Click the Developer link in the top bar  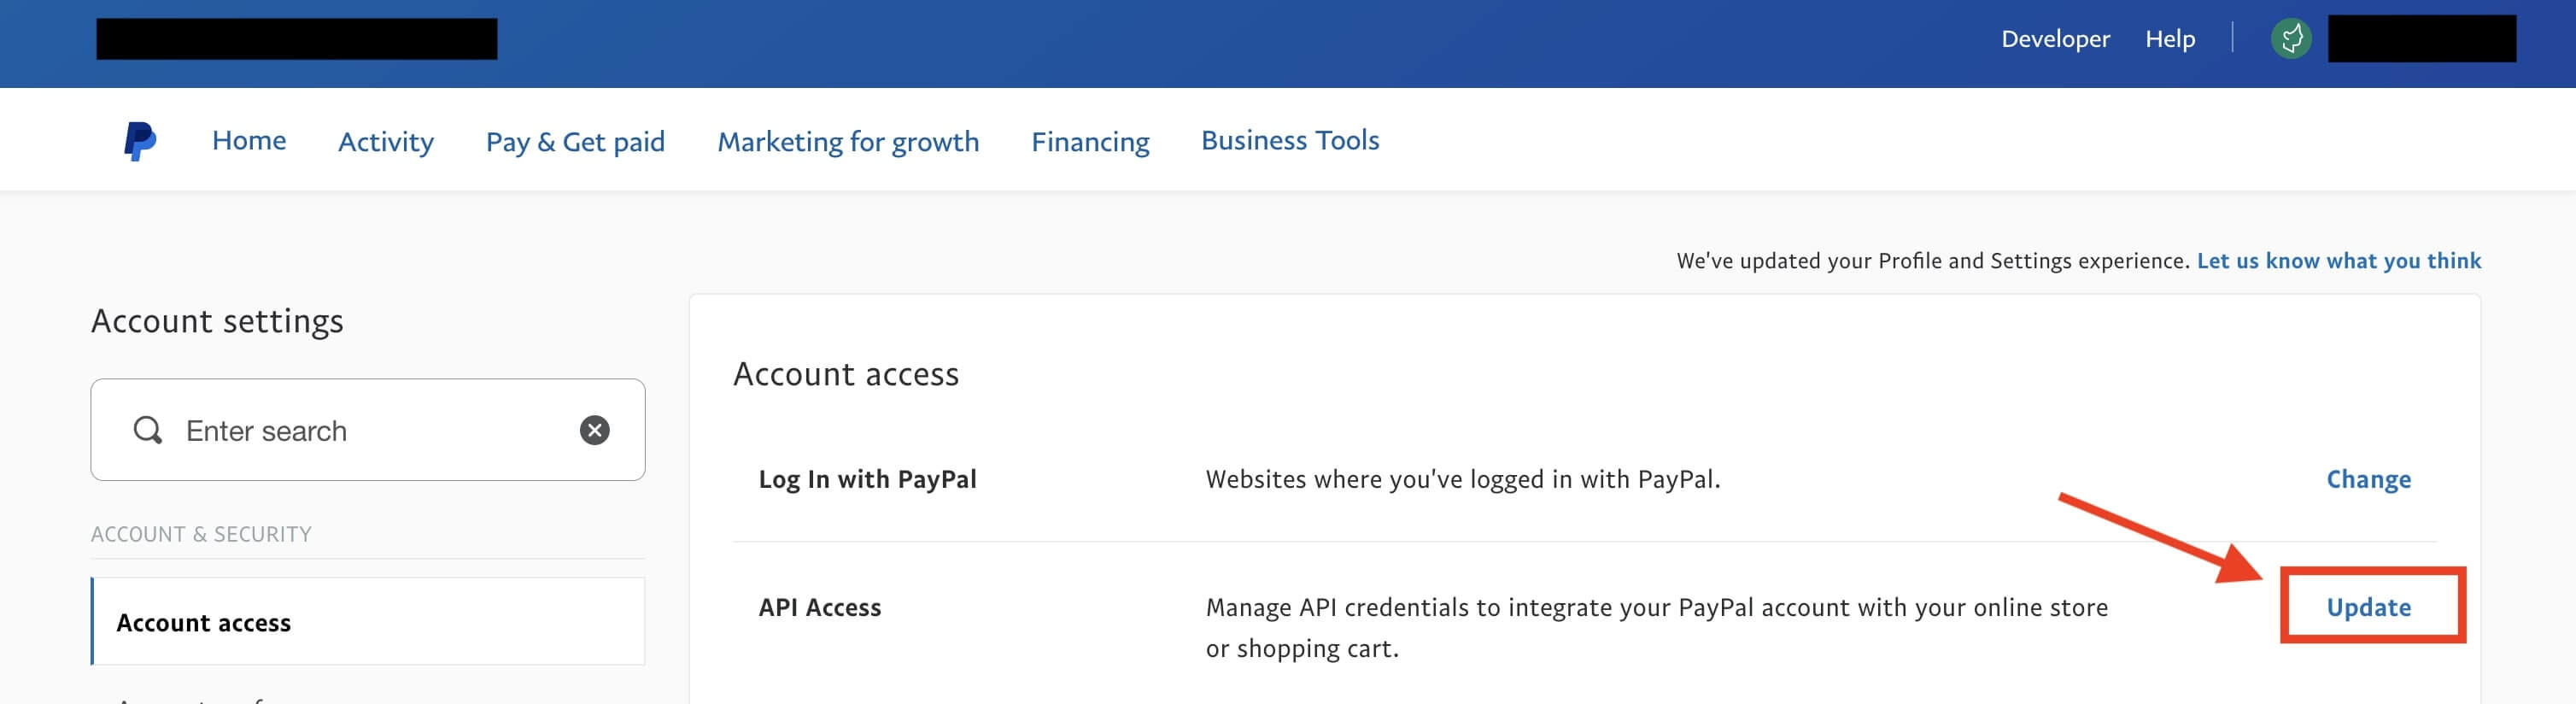click(x=2054, y=39)
